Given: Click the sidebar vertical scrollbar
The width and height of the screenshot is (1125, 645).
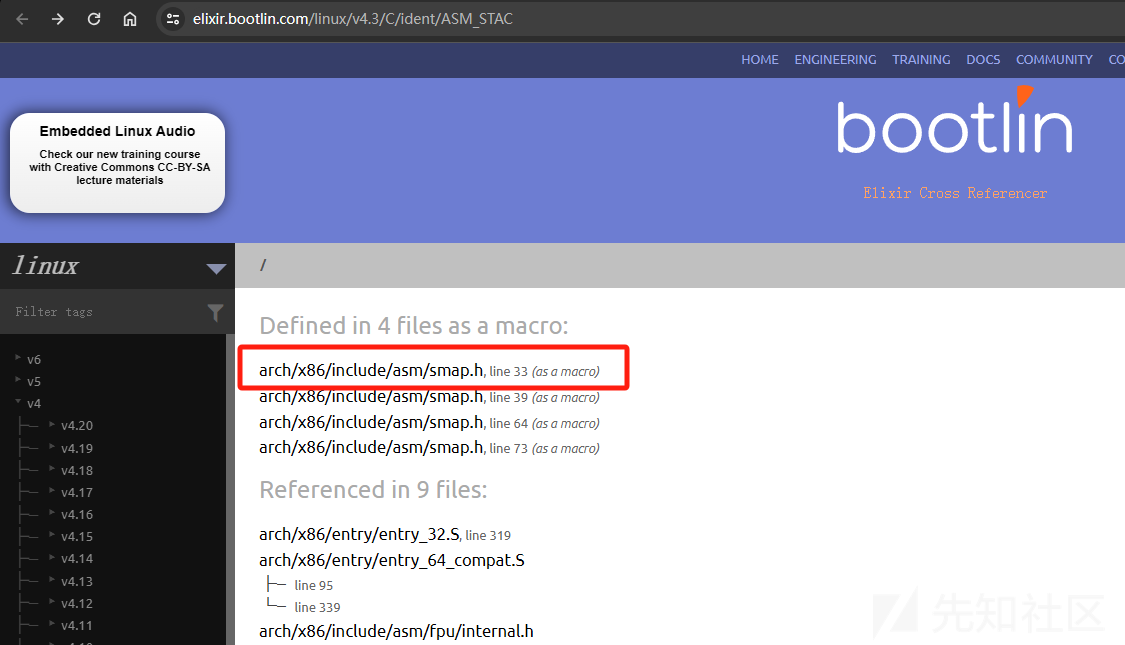Looking at the screenshot, I should click(x=230, y=489).
